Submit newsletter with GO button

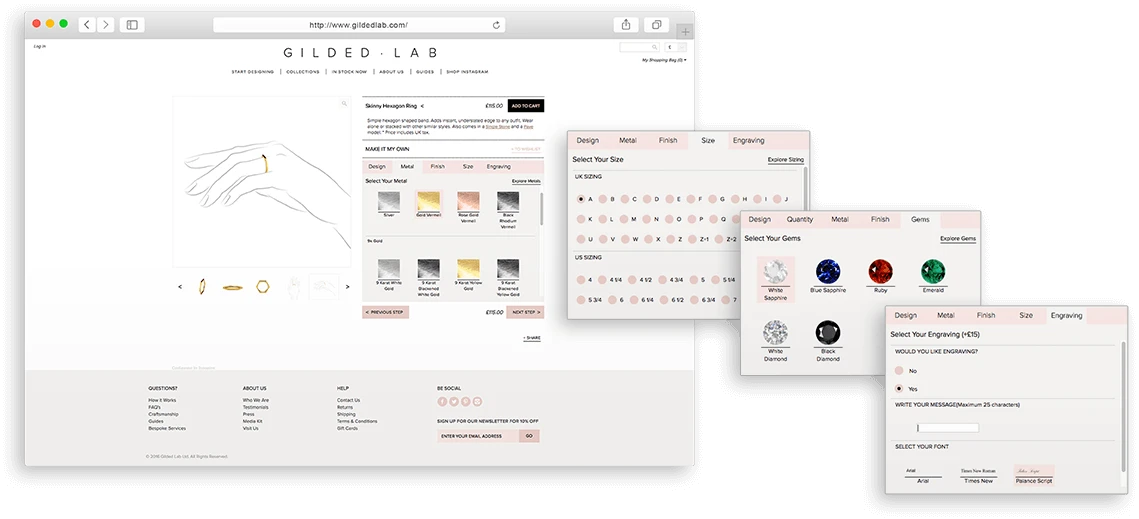click(529, 436)
